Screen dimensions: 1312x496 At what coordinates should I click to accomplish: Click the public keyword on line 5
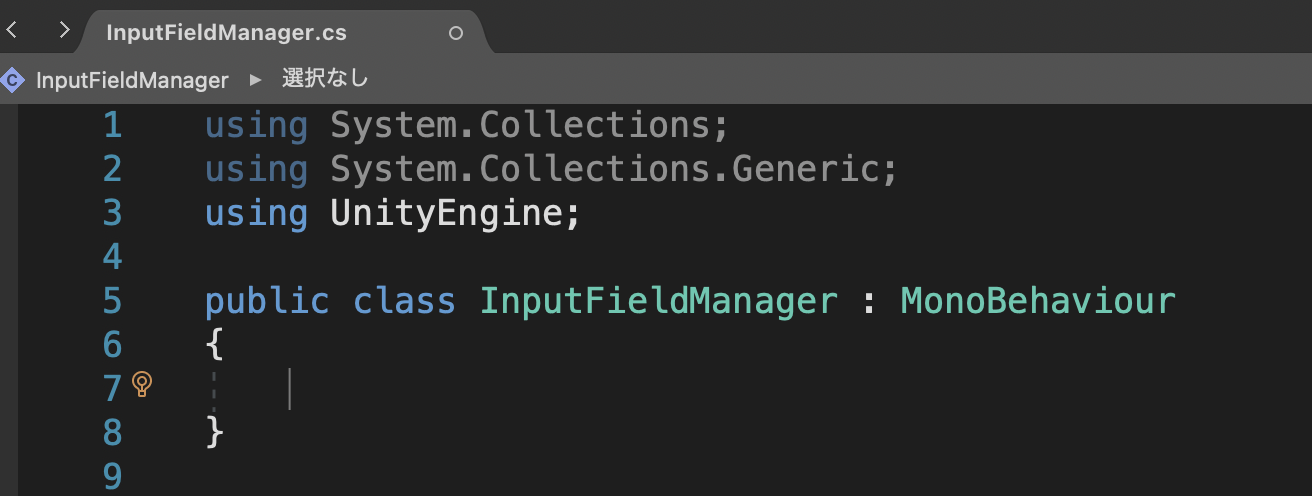(266, 302)
